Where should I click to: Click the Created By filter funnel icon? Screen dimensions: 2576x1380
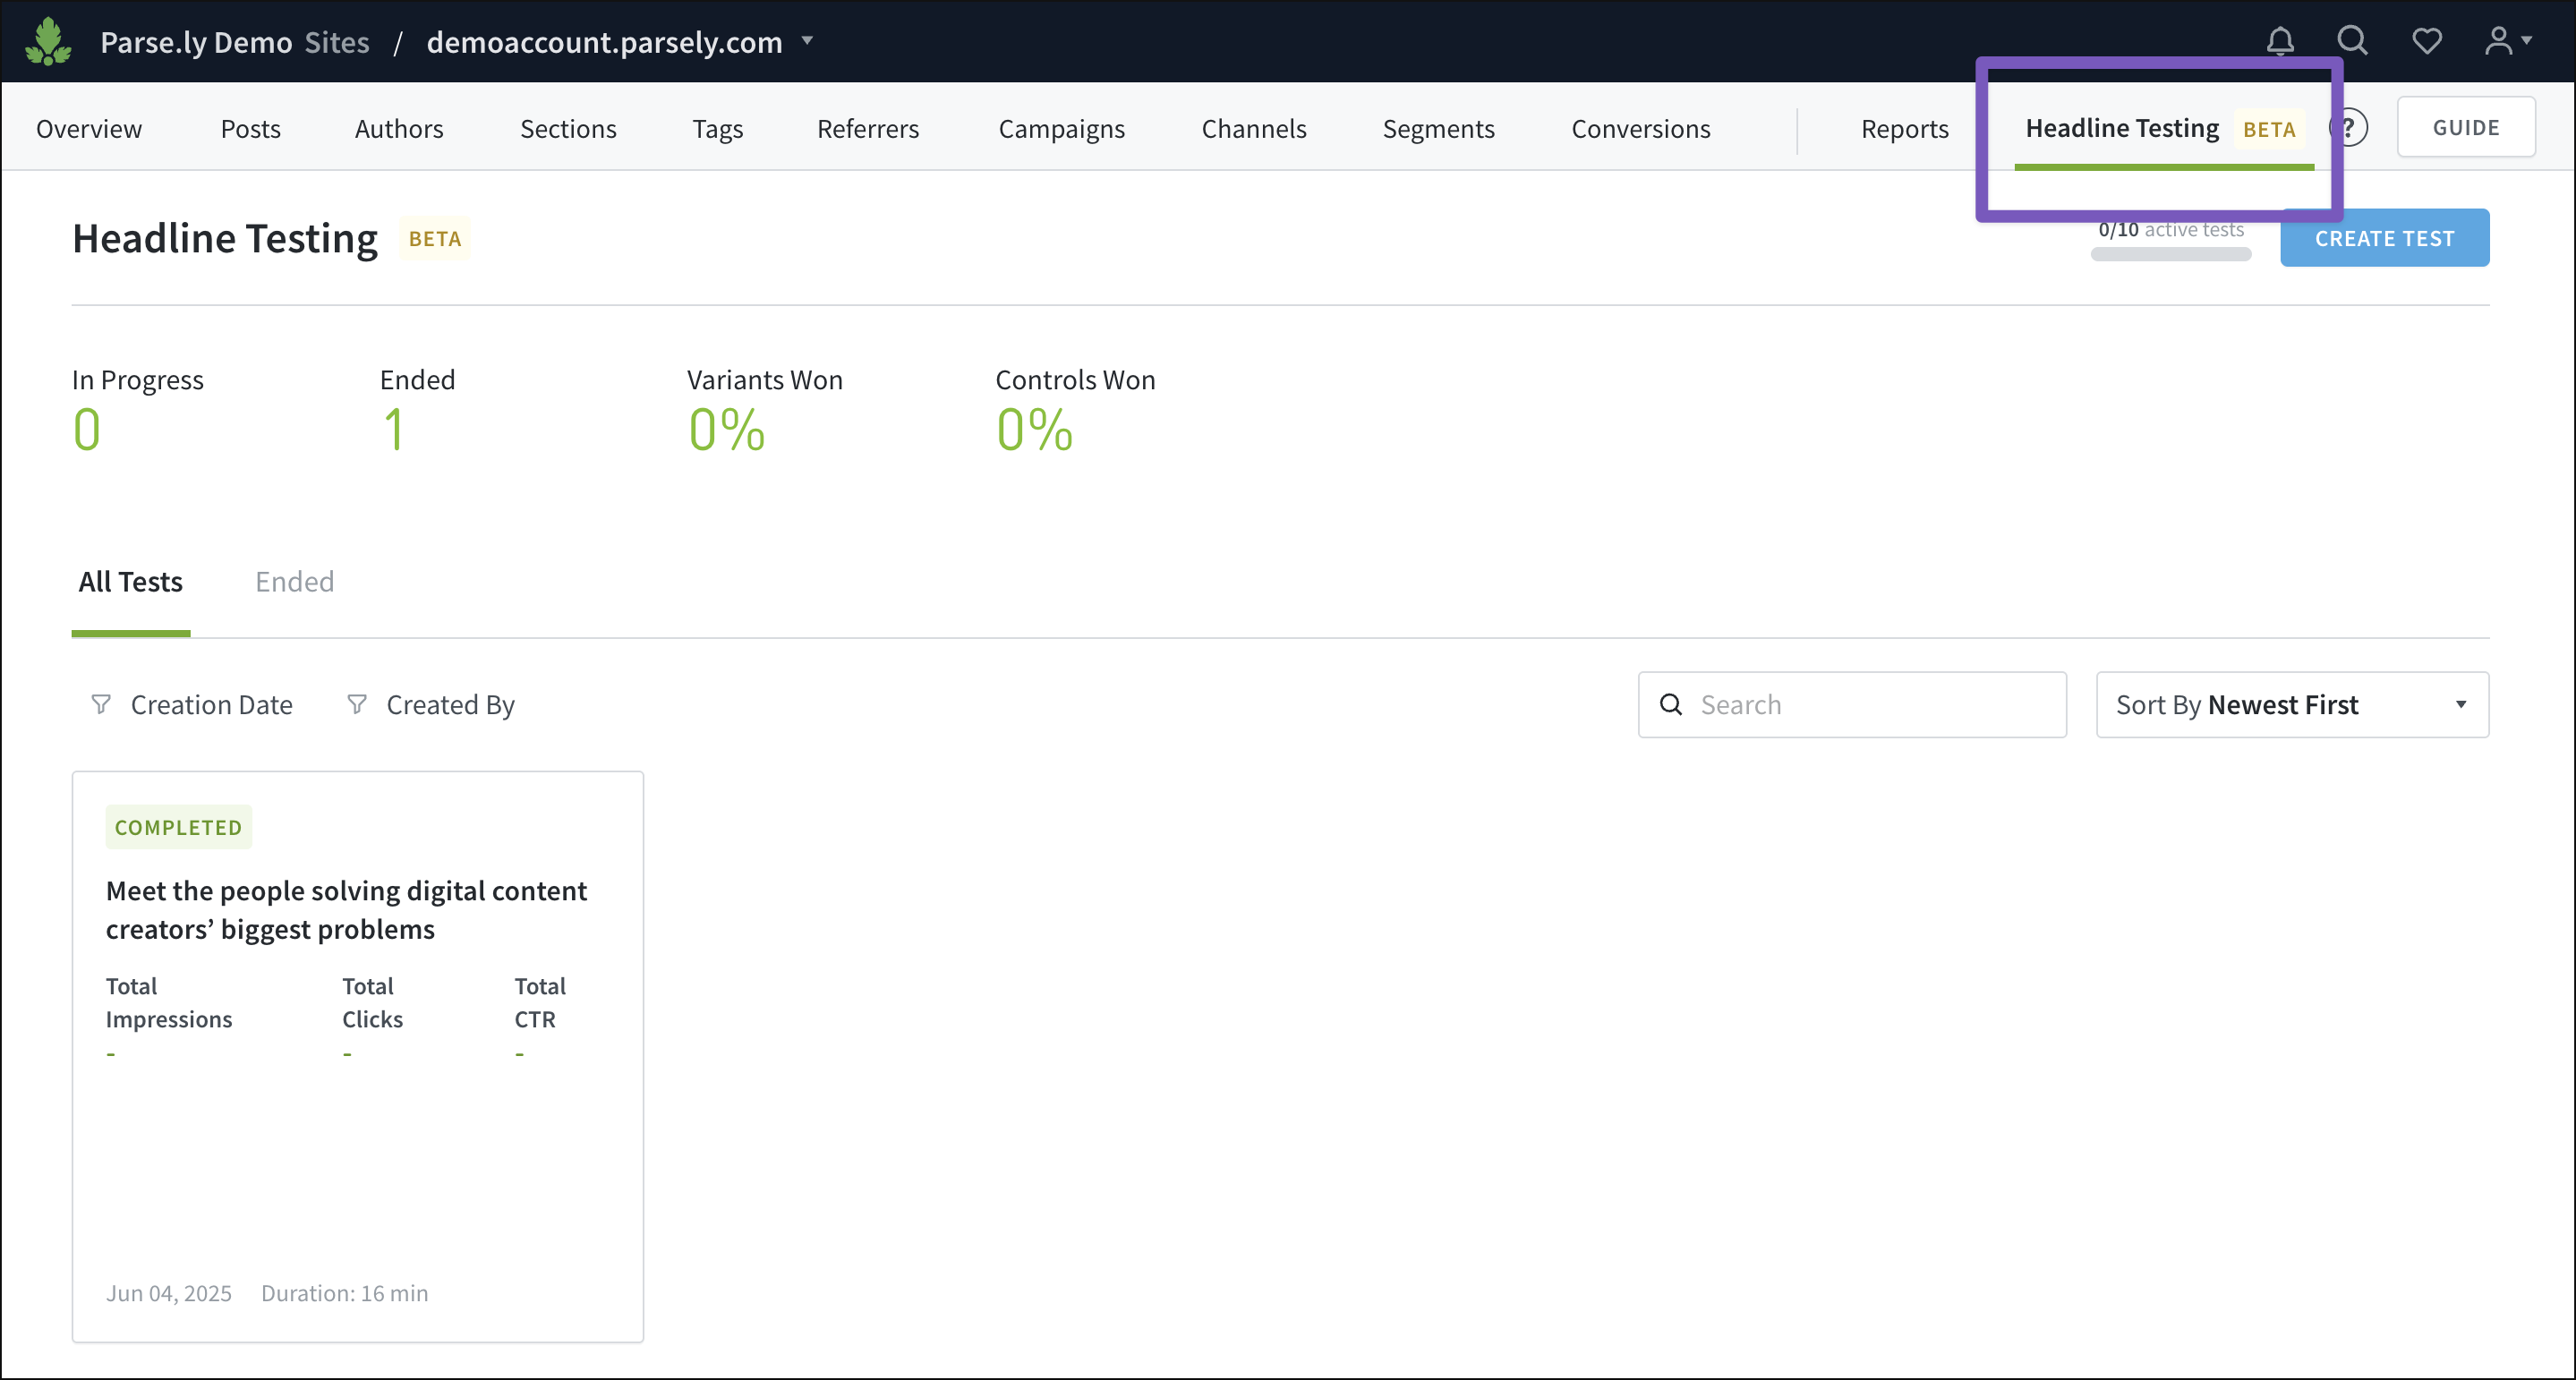[356, 704]
